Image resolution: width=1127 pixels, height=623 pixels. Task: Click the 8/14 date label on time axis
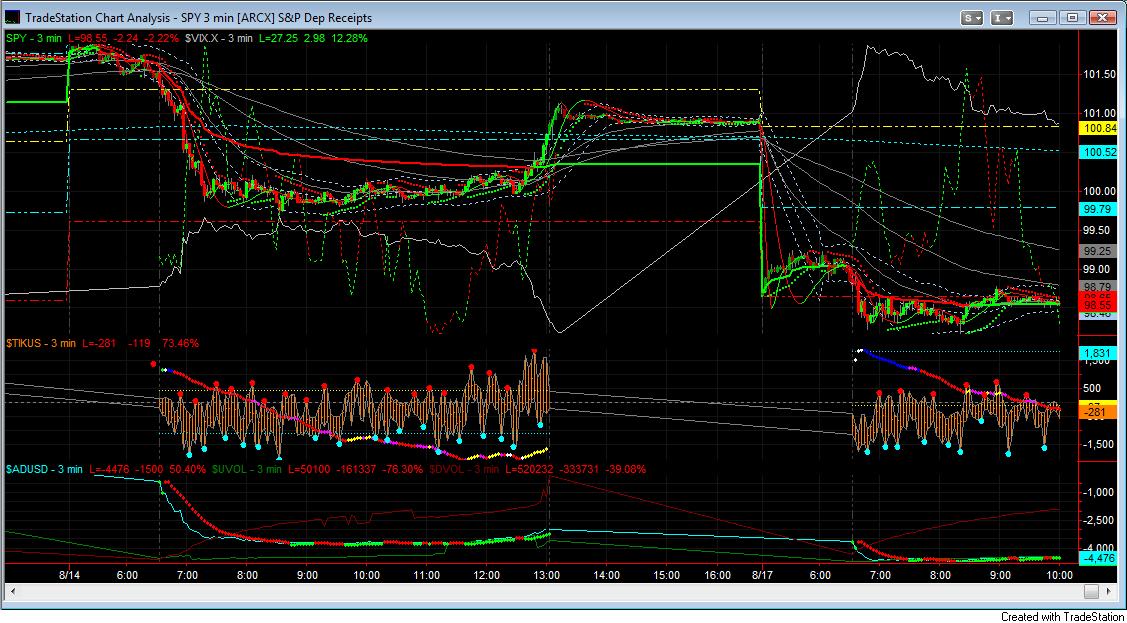pos(68,576)
